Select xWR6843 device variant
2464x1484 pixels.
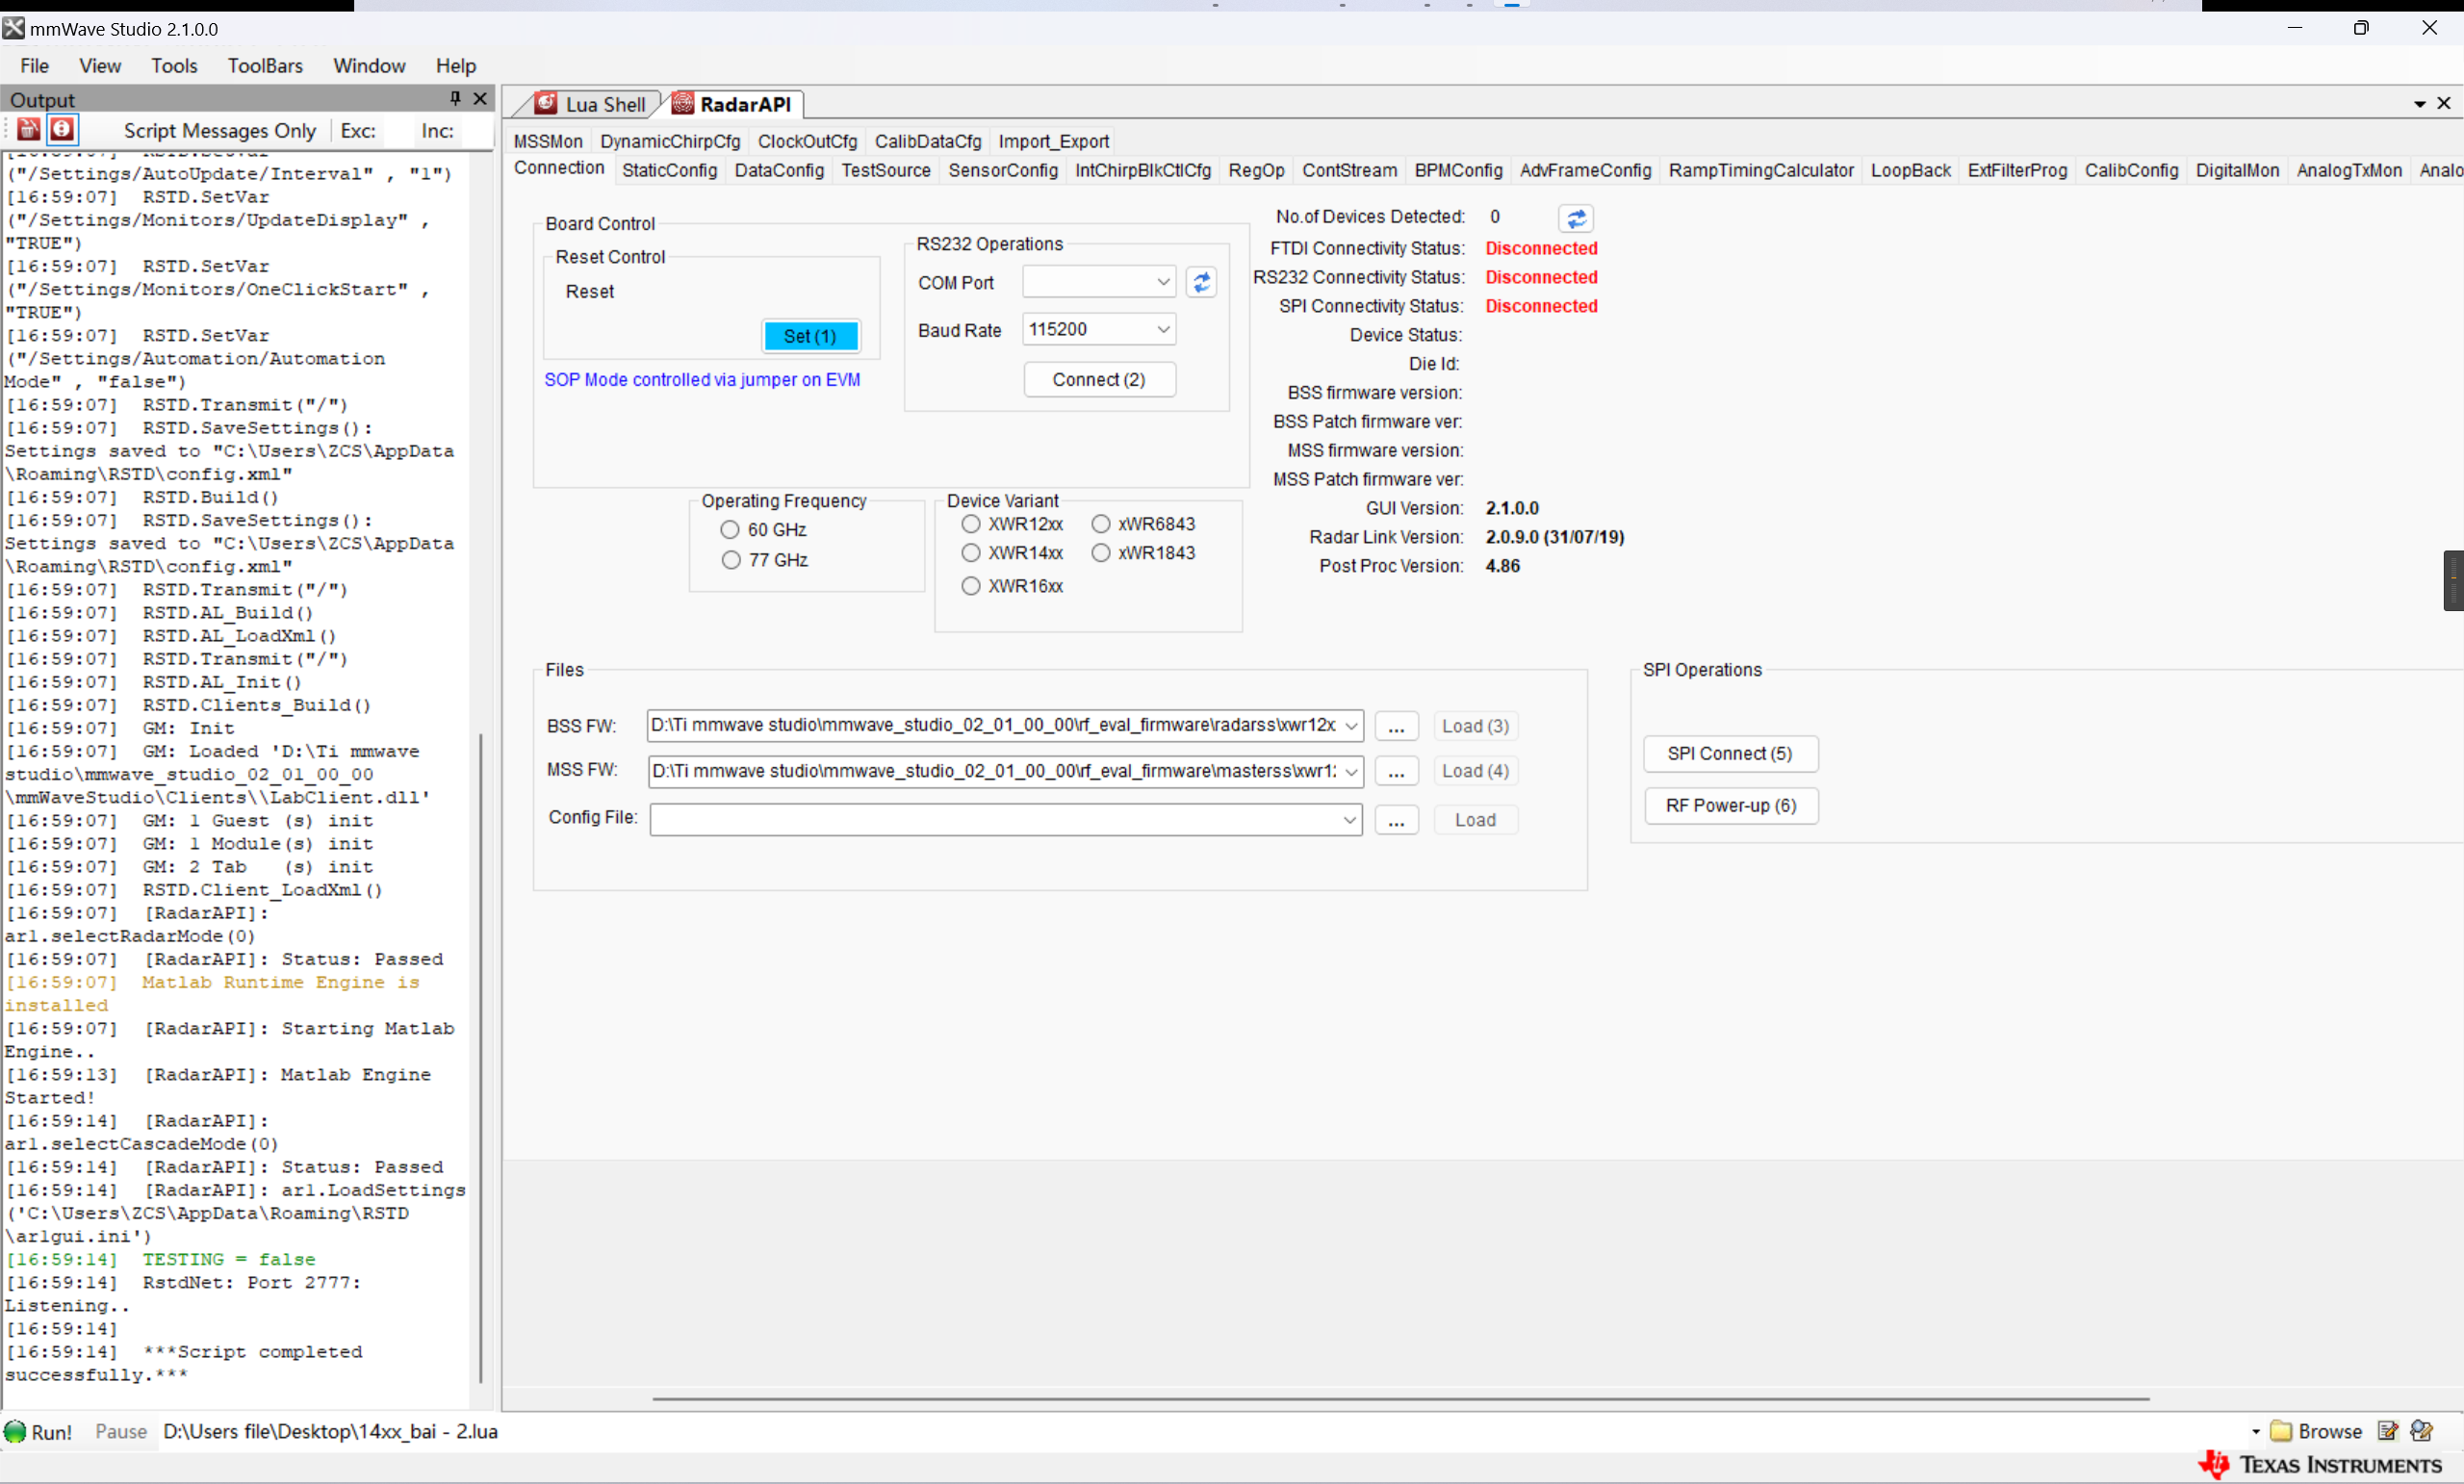(x=1100, y=524)
